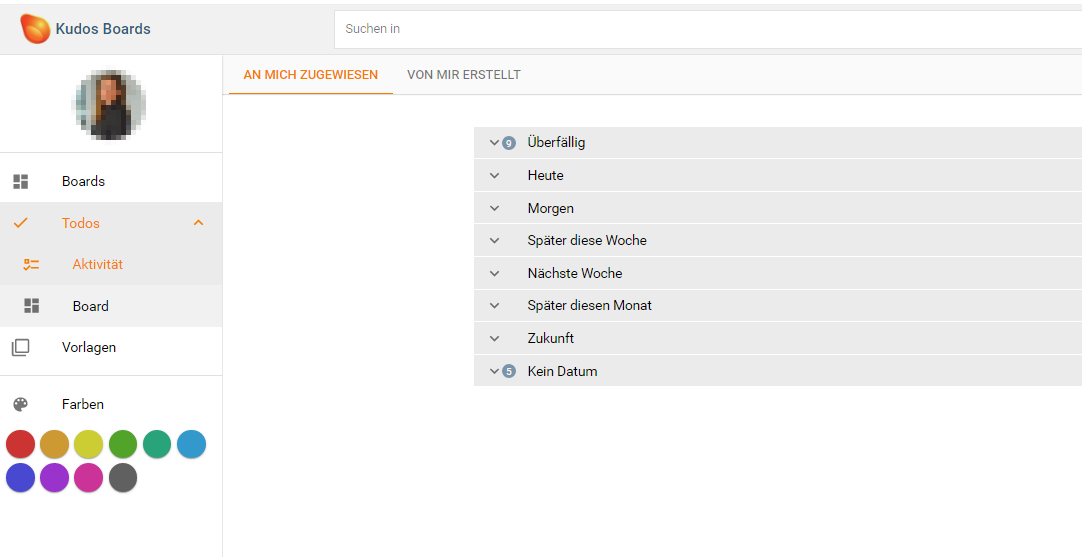Open the Boards sidebar link
The height and width of the screenshot is (557, 1082).
(x=83, y=181)
